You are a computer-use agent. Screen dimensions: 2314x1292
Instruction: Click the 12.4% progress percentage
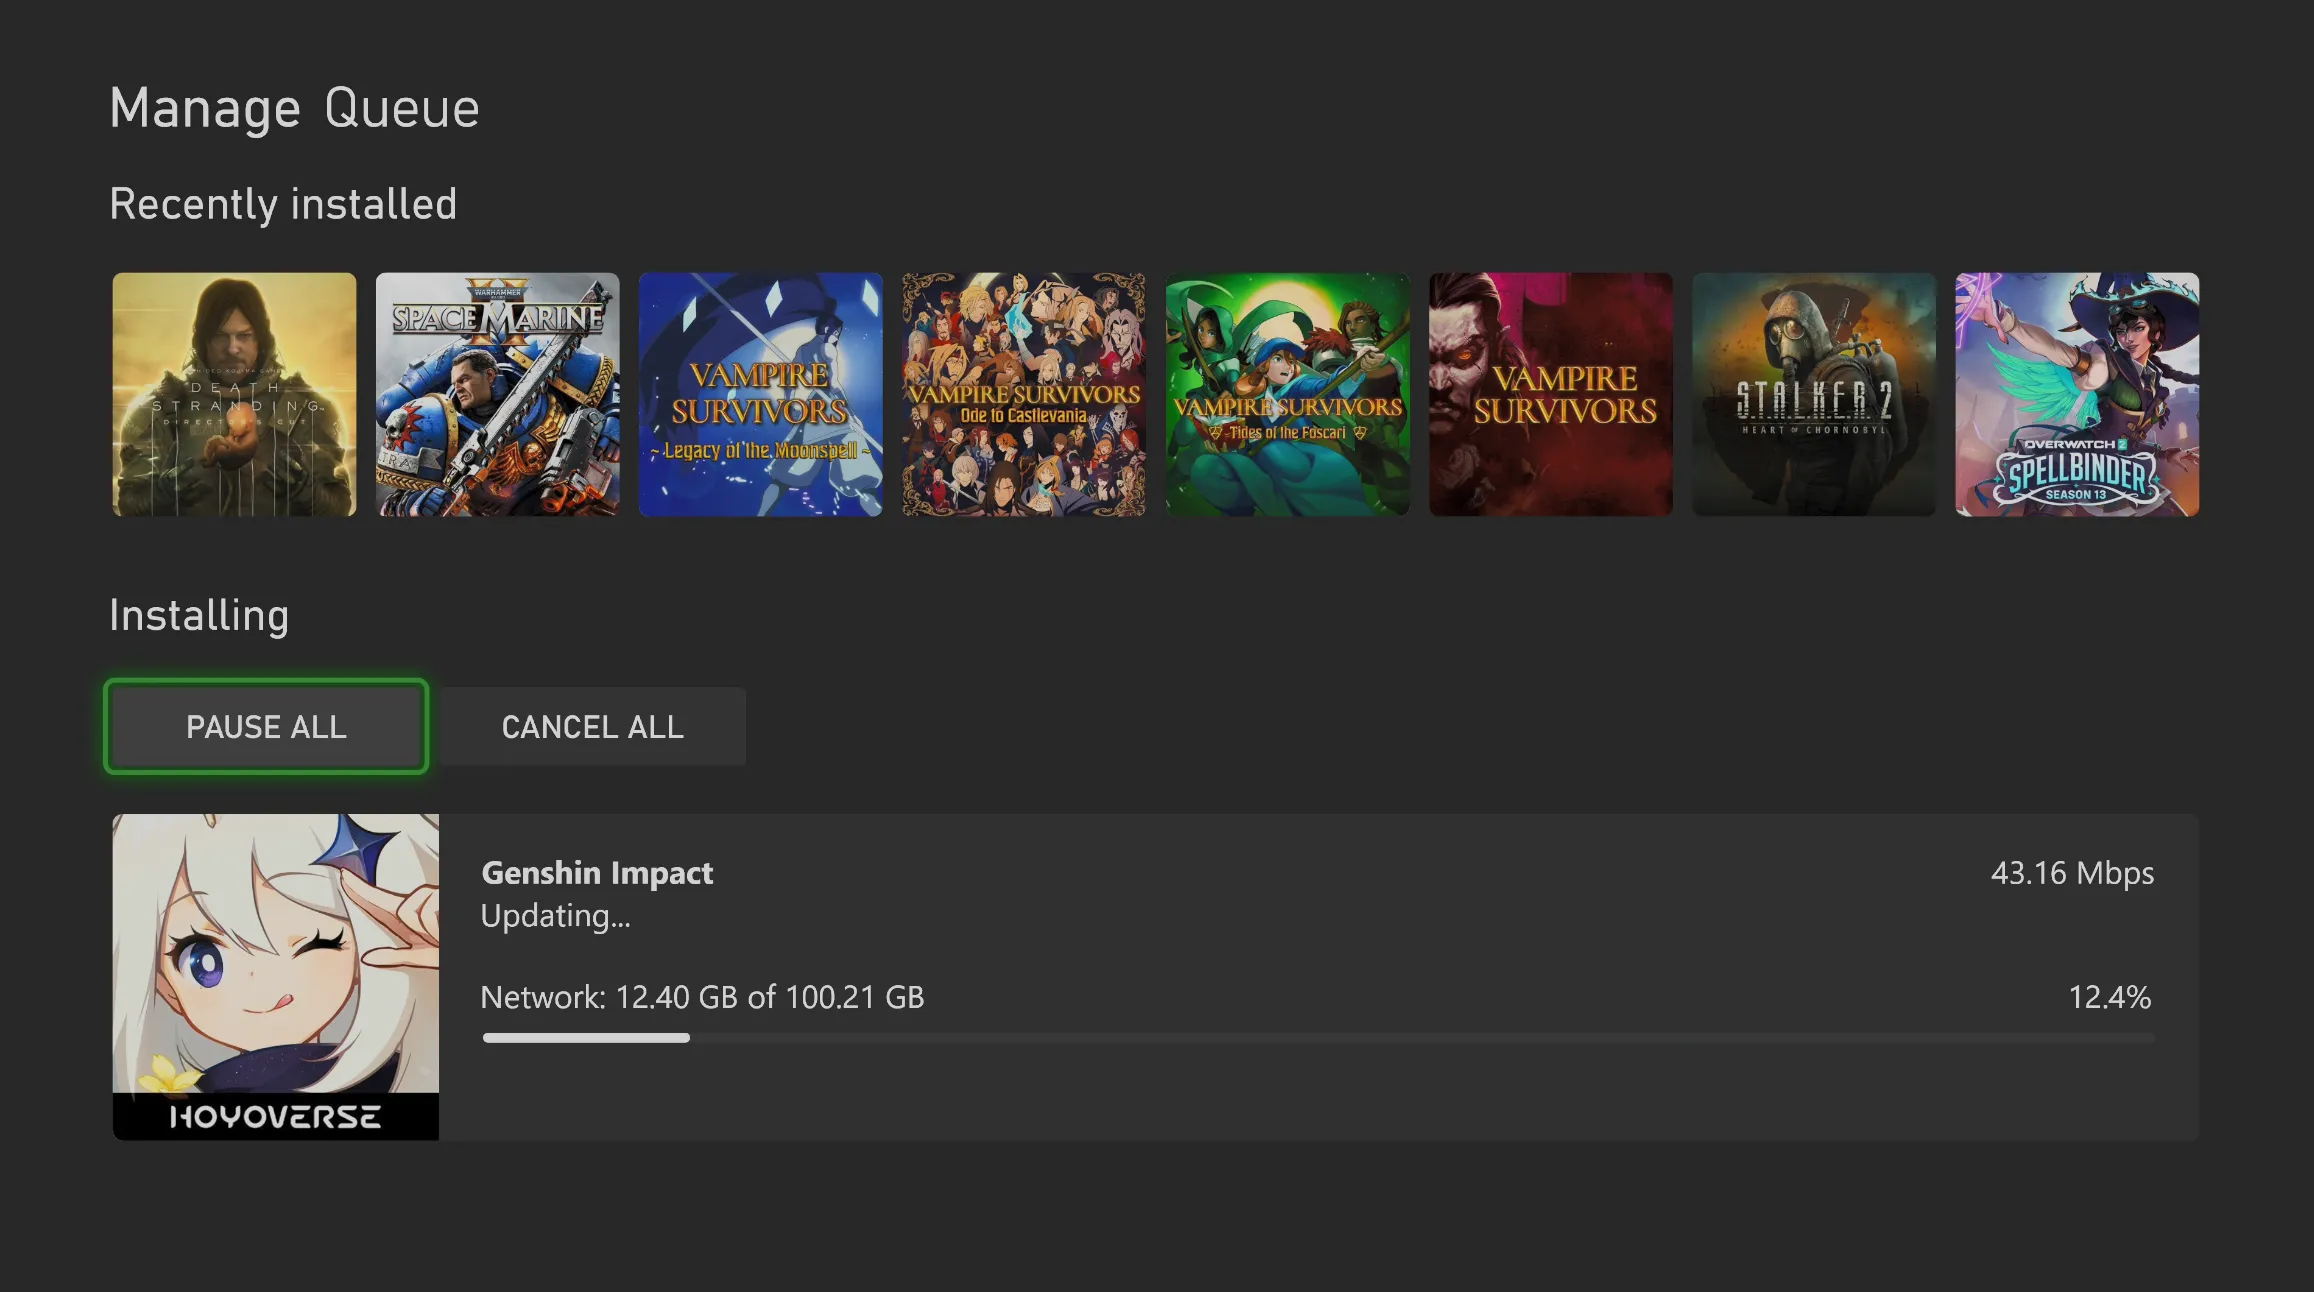tap(2109, 997)
